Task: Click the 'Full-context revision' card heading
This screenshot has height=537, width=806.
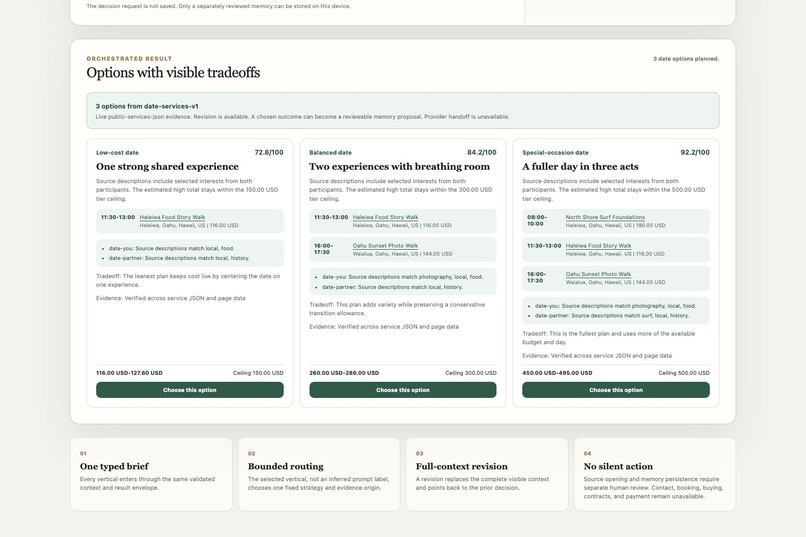Action: (x=462, y=466)
